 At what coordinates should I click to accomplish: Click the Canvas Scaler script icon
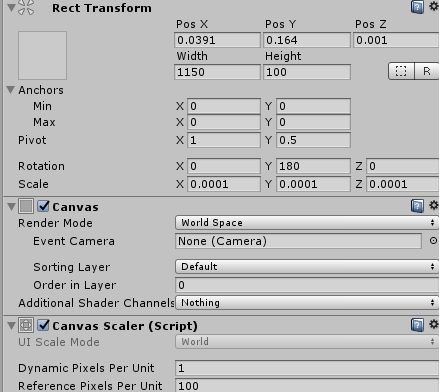26,325
